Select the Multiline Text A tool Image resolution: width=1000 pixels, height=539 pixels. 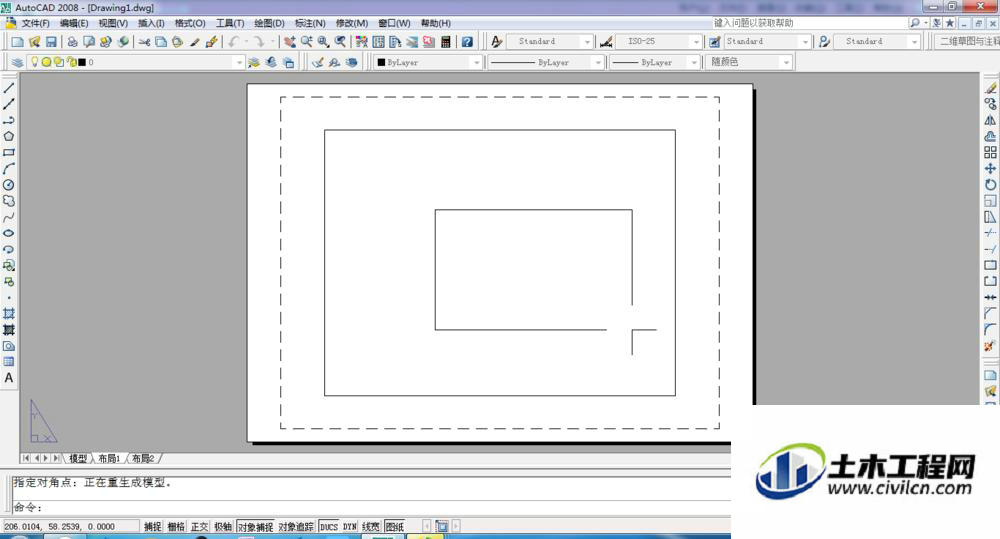(x=9, y=378)
